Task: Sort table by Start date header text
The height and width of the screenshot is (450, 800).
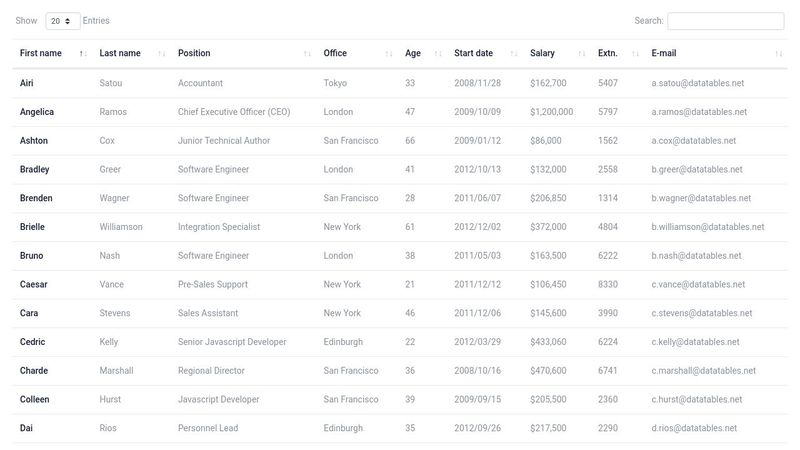Action: [x=473, y=53]
